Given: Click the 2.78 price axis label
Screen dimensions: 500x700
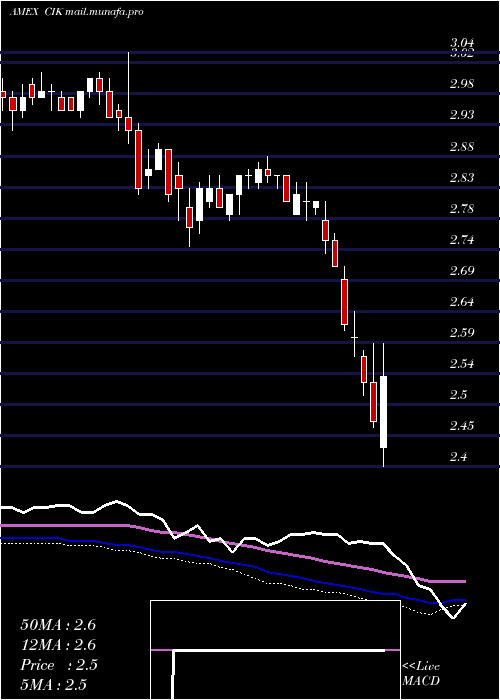Looking at the screenshot, I should 462,208.
